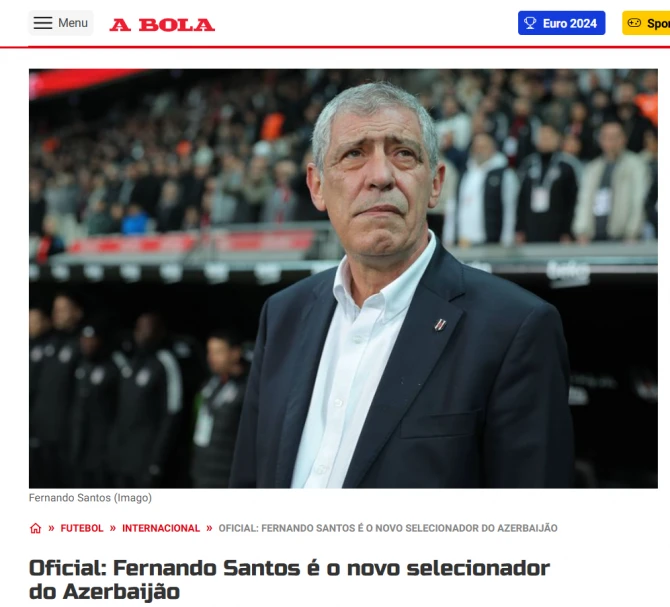Click the article headline about Azerbaijão
The image size is (670, 607).
click(x=289, y=580)
